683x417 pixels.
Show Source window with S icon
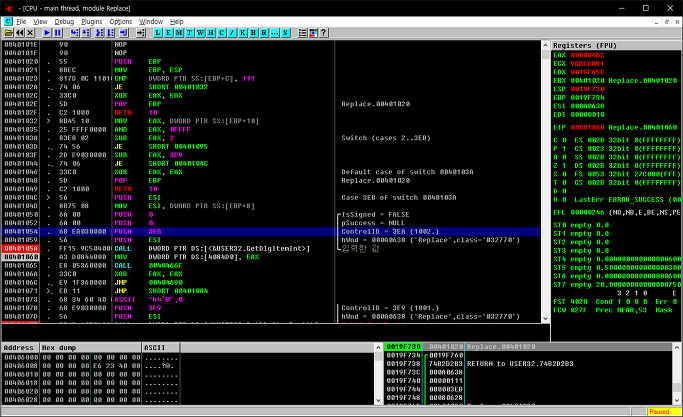pos(285,33)
